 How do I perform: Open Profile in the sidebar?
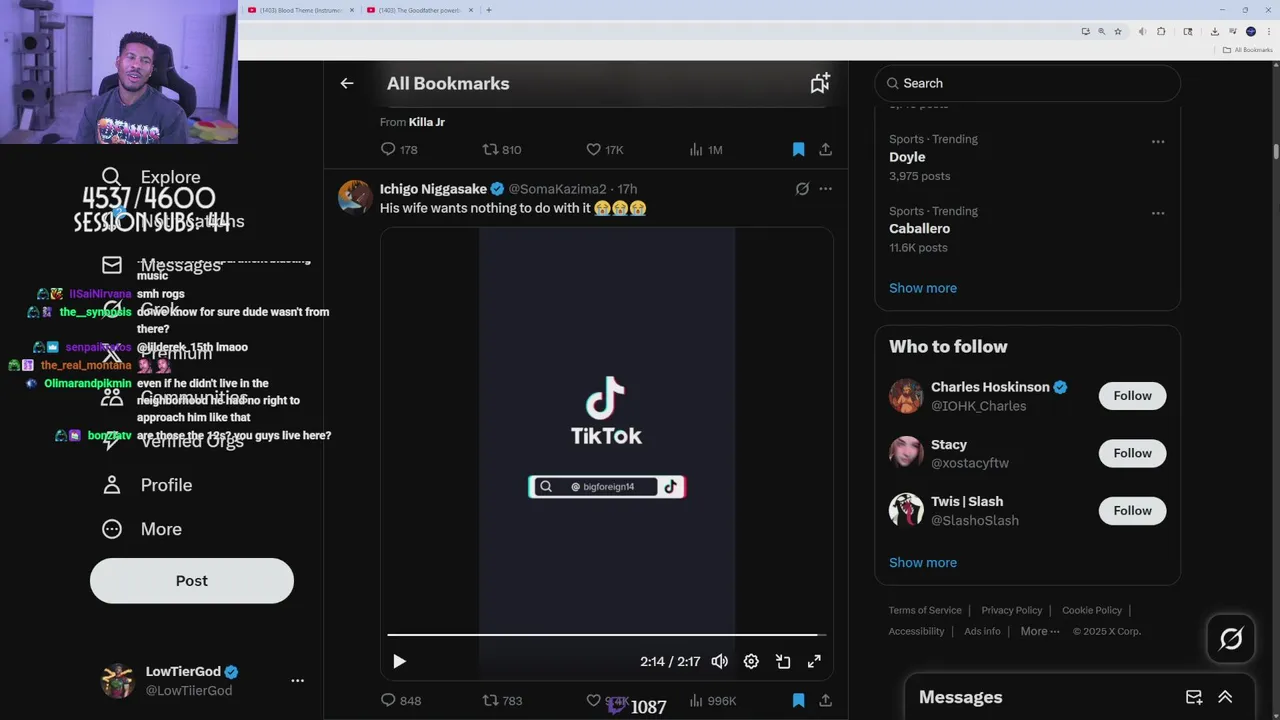(146, 485)
